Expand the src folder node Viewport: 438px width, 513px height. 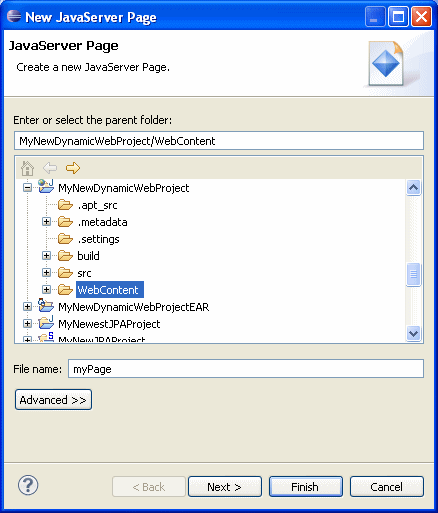[x=46, y=273]
